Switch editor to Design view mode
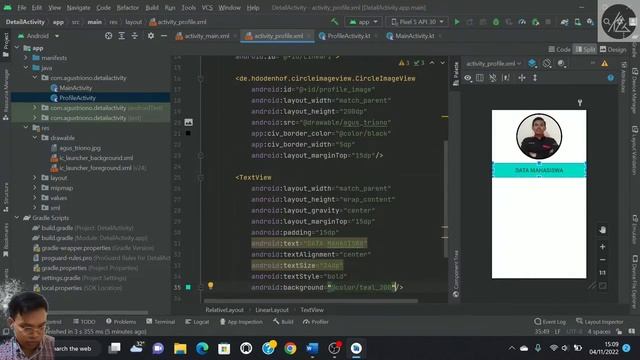The width and height of the screenshot is (640, 360). tap(613, 49)
